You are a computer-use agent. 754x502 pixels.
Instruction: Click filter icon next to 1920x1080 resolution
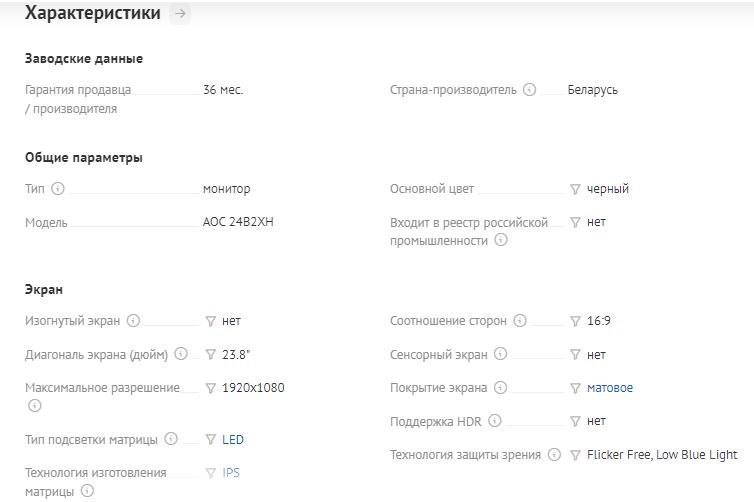click(211, 388)
